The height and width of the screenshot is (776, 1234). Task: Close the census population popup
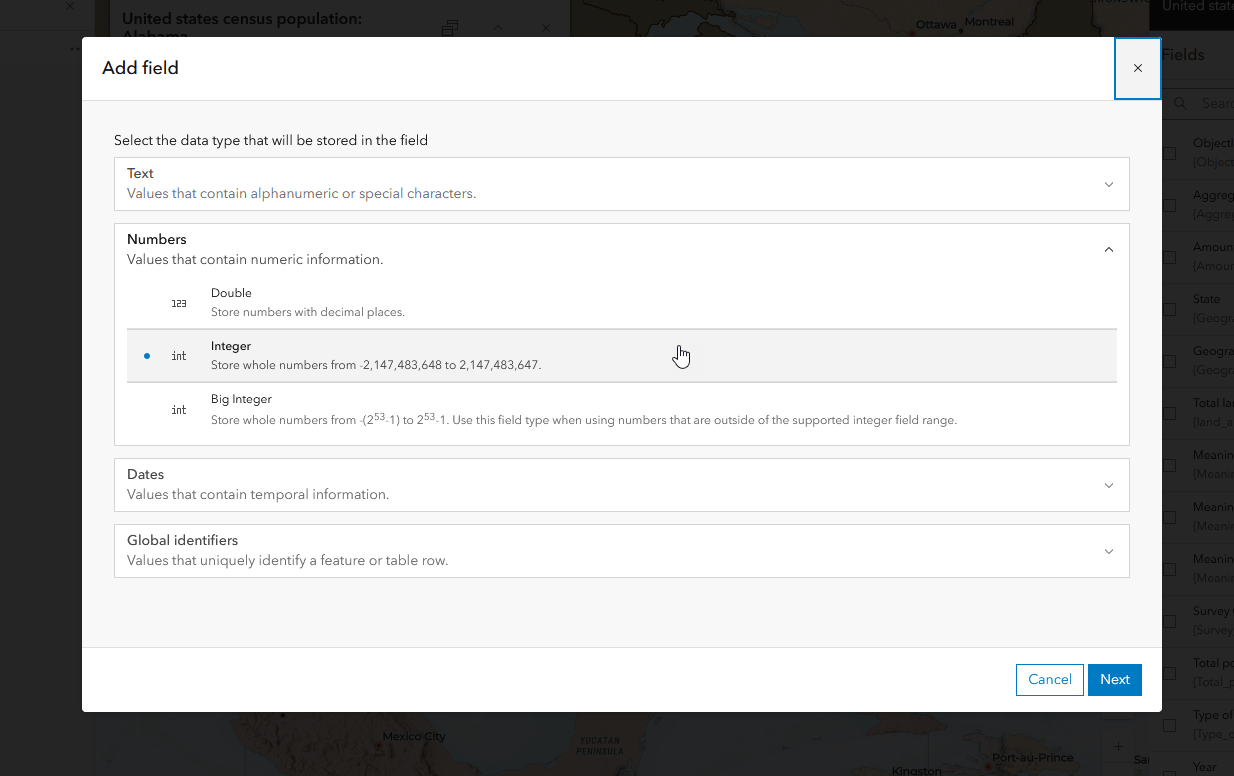(546, 29)
